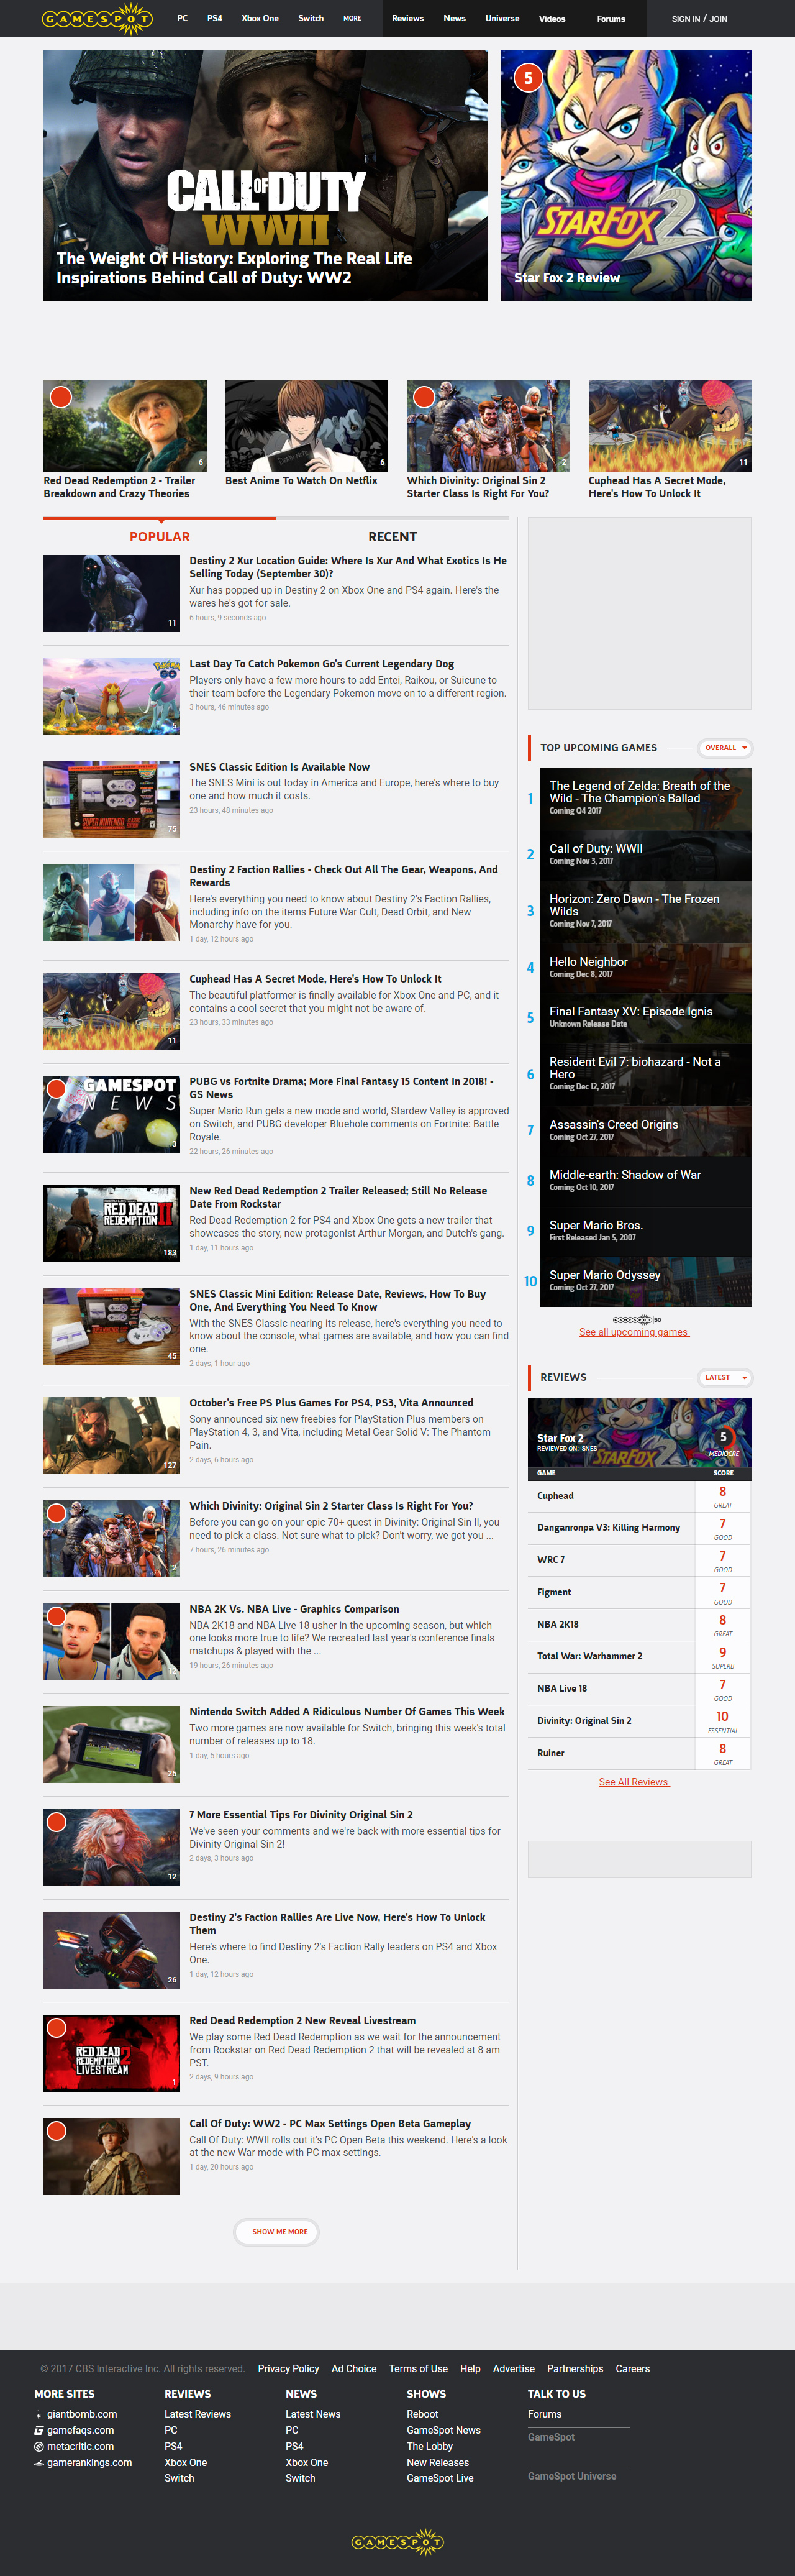Click play icon on PUBG vs Fortnite GS News thumbnail
This screenshot has width=795, height=2576.
[x=57, y=1089]
